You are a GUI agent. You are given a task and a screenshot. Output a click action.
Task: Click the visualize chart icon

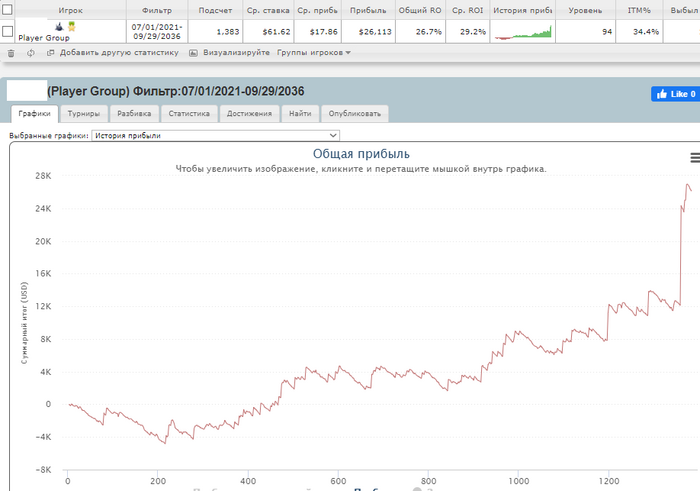193,53
